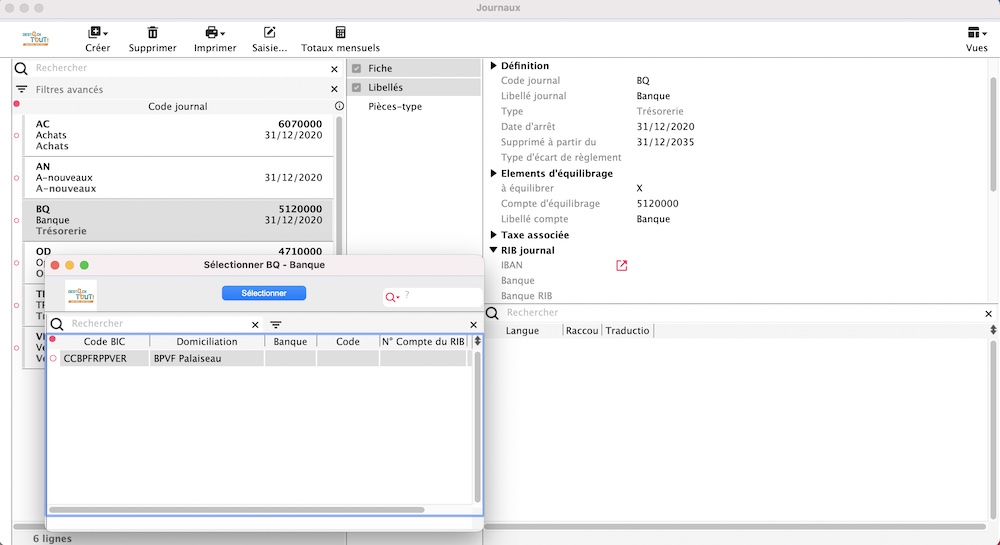Image resolution: width=1000 pixels, height=545 pixels.
Task: Click the Compte d'équilibrage value 5120000
Action: click(x=658, y=204)
